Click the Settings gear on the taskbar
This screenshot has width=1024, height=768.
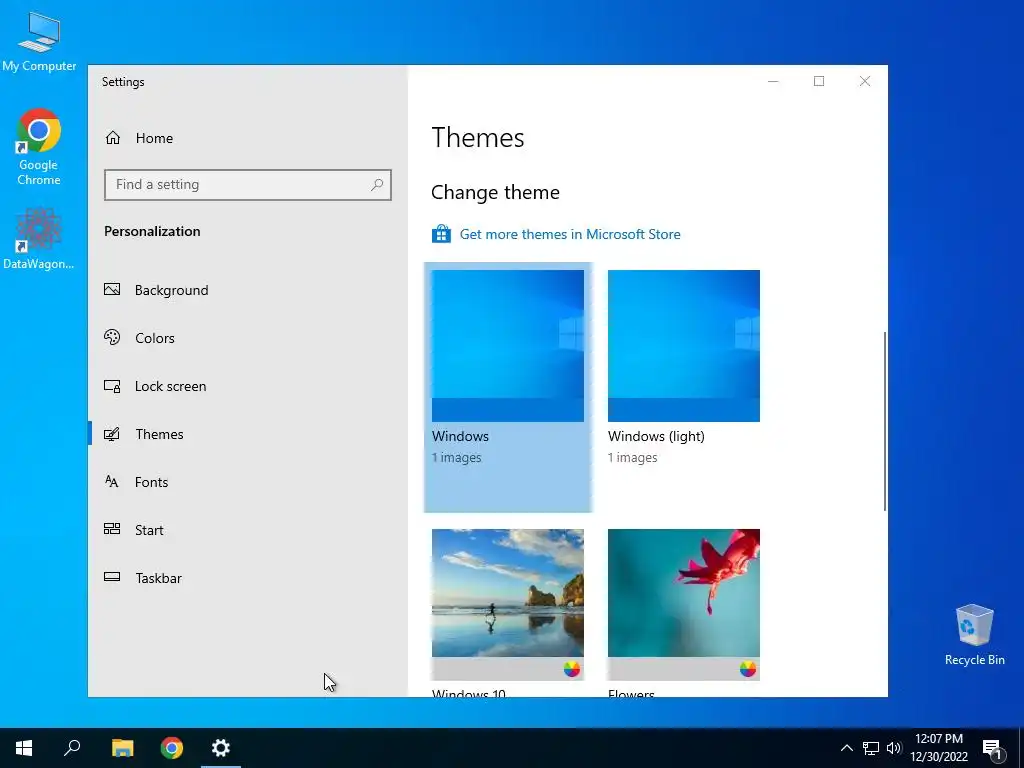pos(221,748)
